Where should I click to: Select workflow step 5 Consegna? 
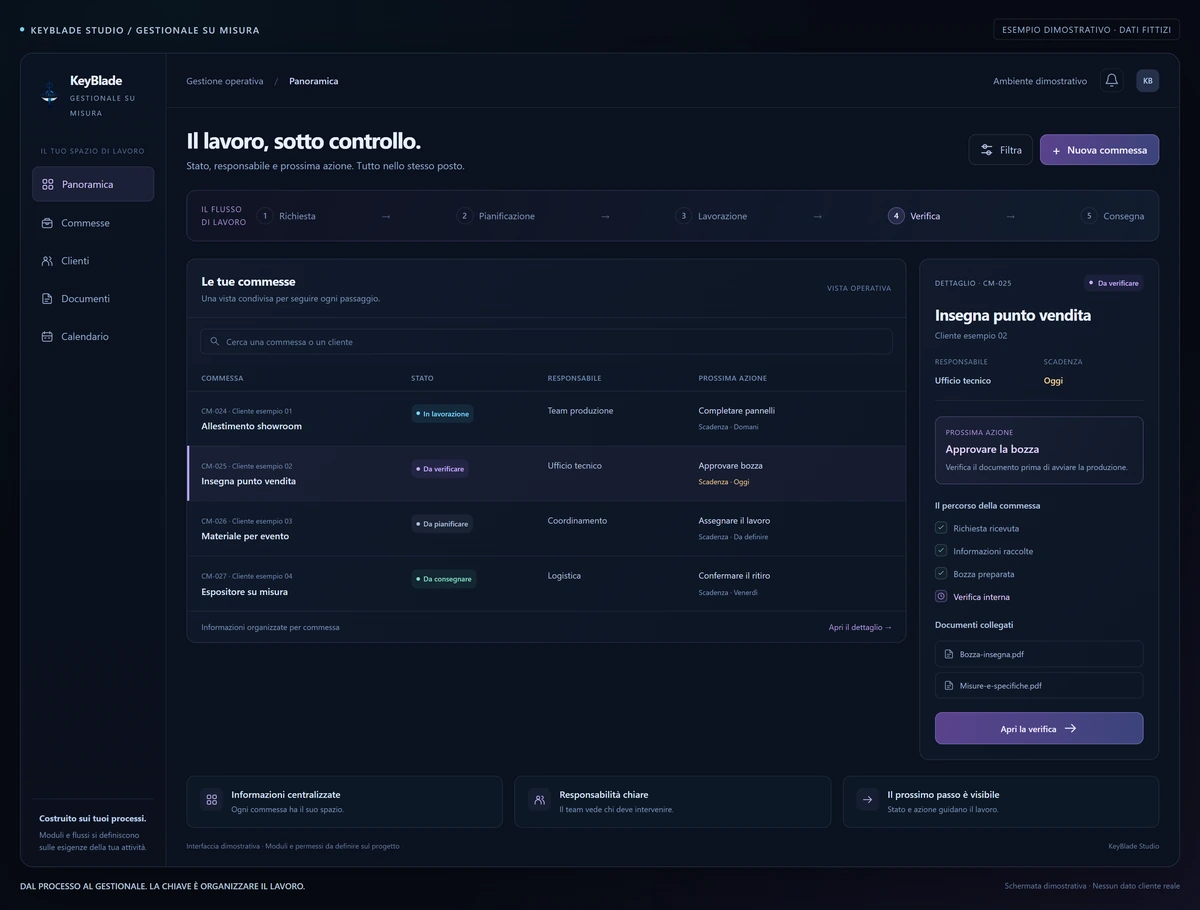point(1113,216)
